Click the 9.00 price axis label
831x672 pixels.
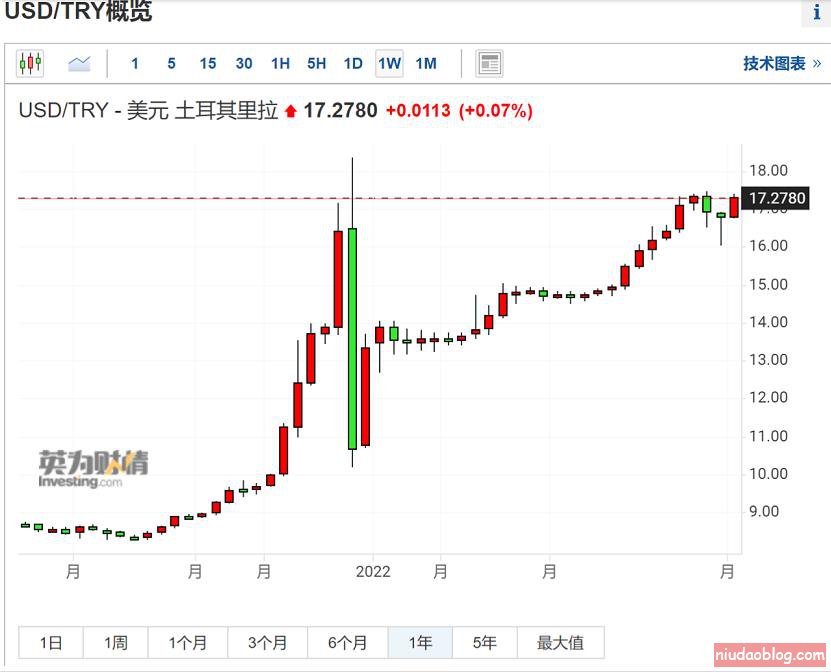(x=764, y=511)
